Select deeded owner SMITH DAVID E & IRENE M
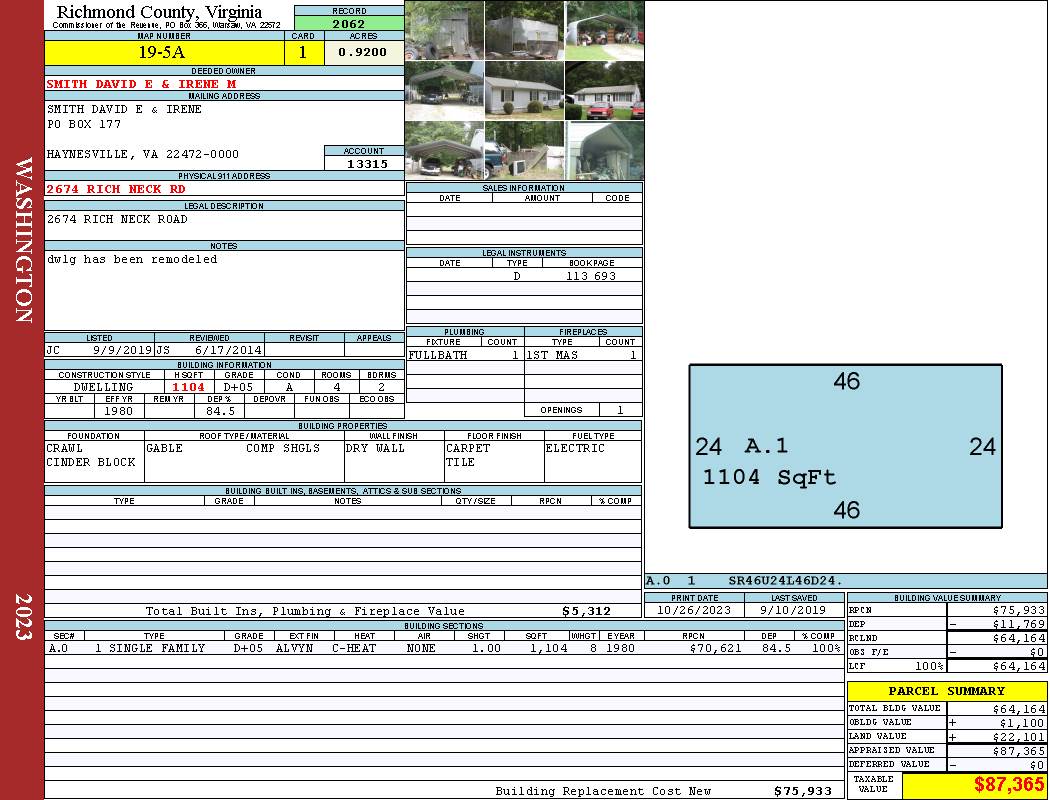 tap(141, 84)
